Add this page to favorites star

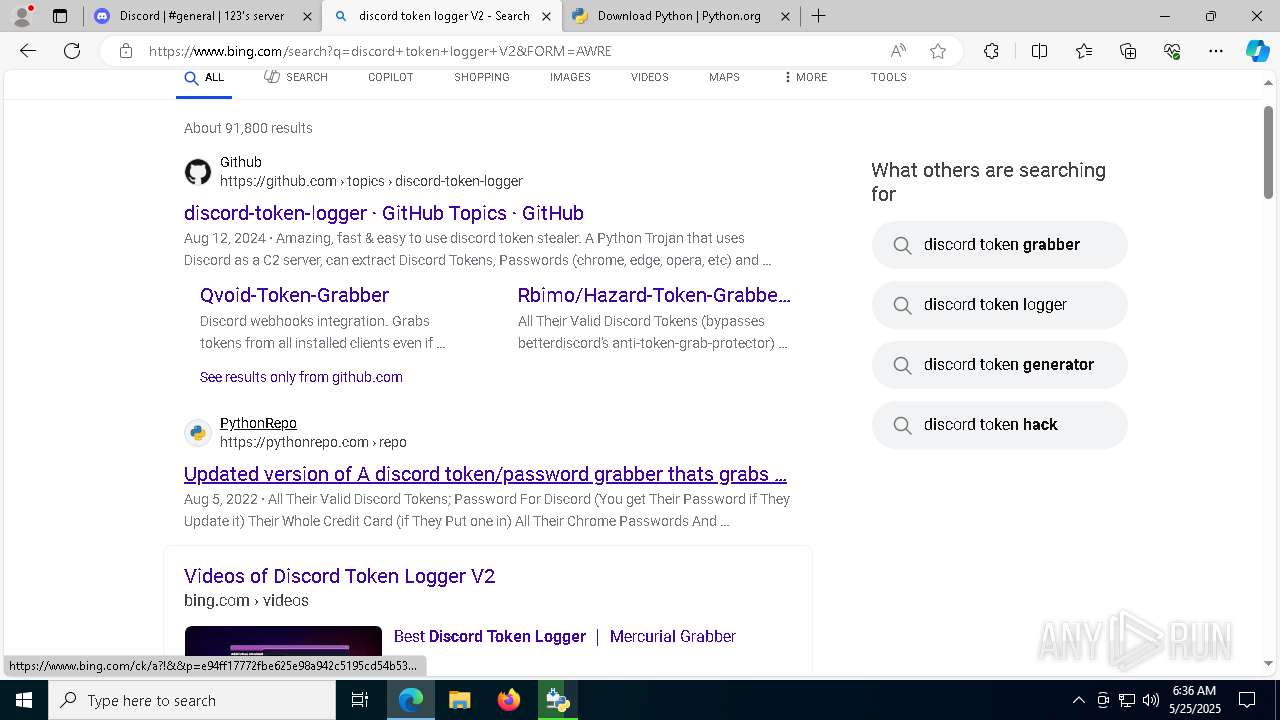click(x=938, y=51)
